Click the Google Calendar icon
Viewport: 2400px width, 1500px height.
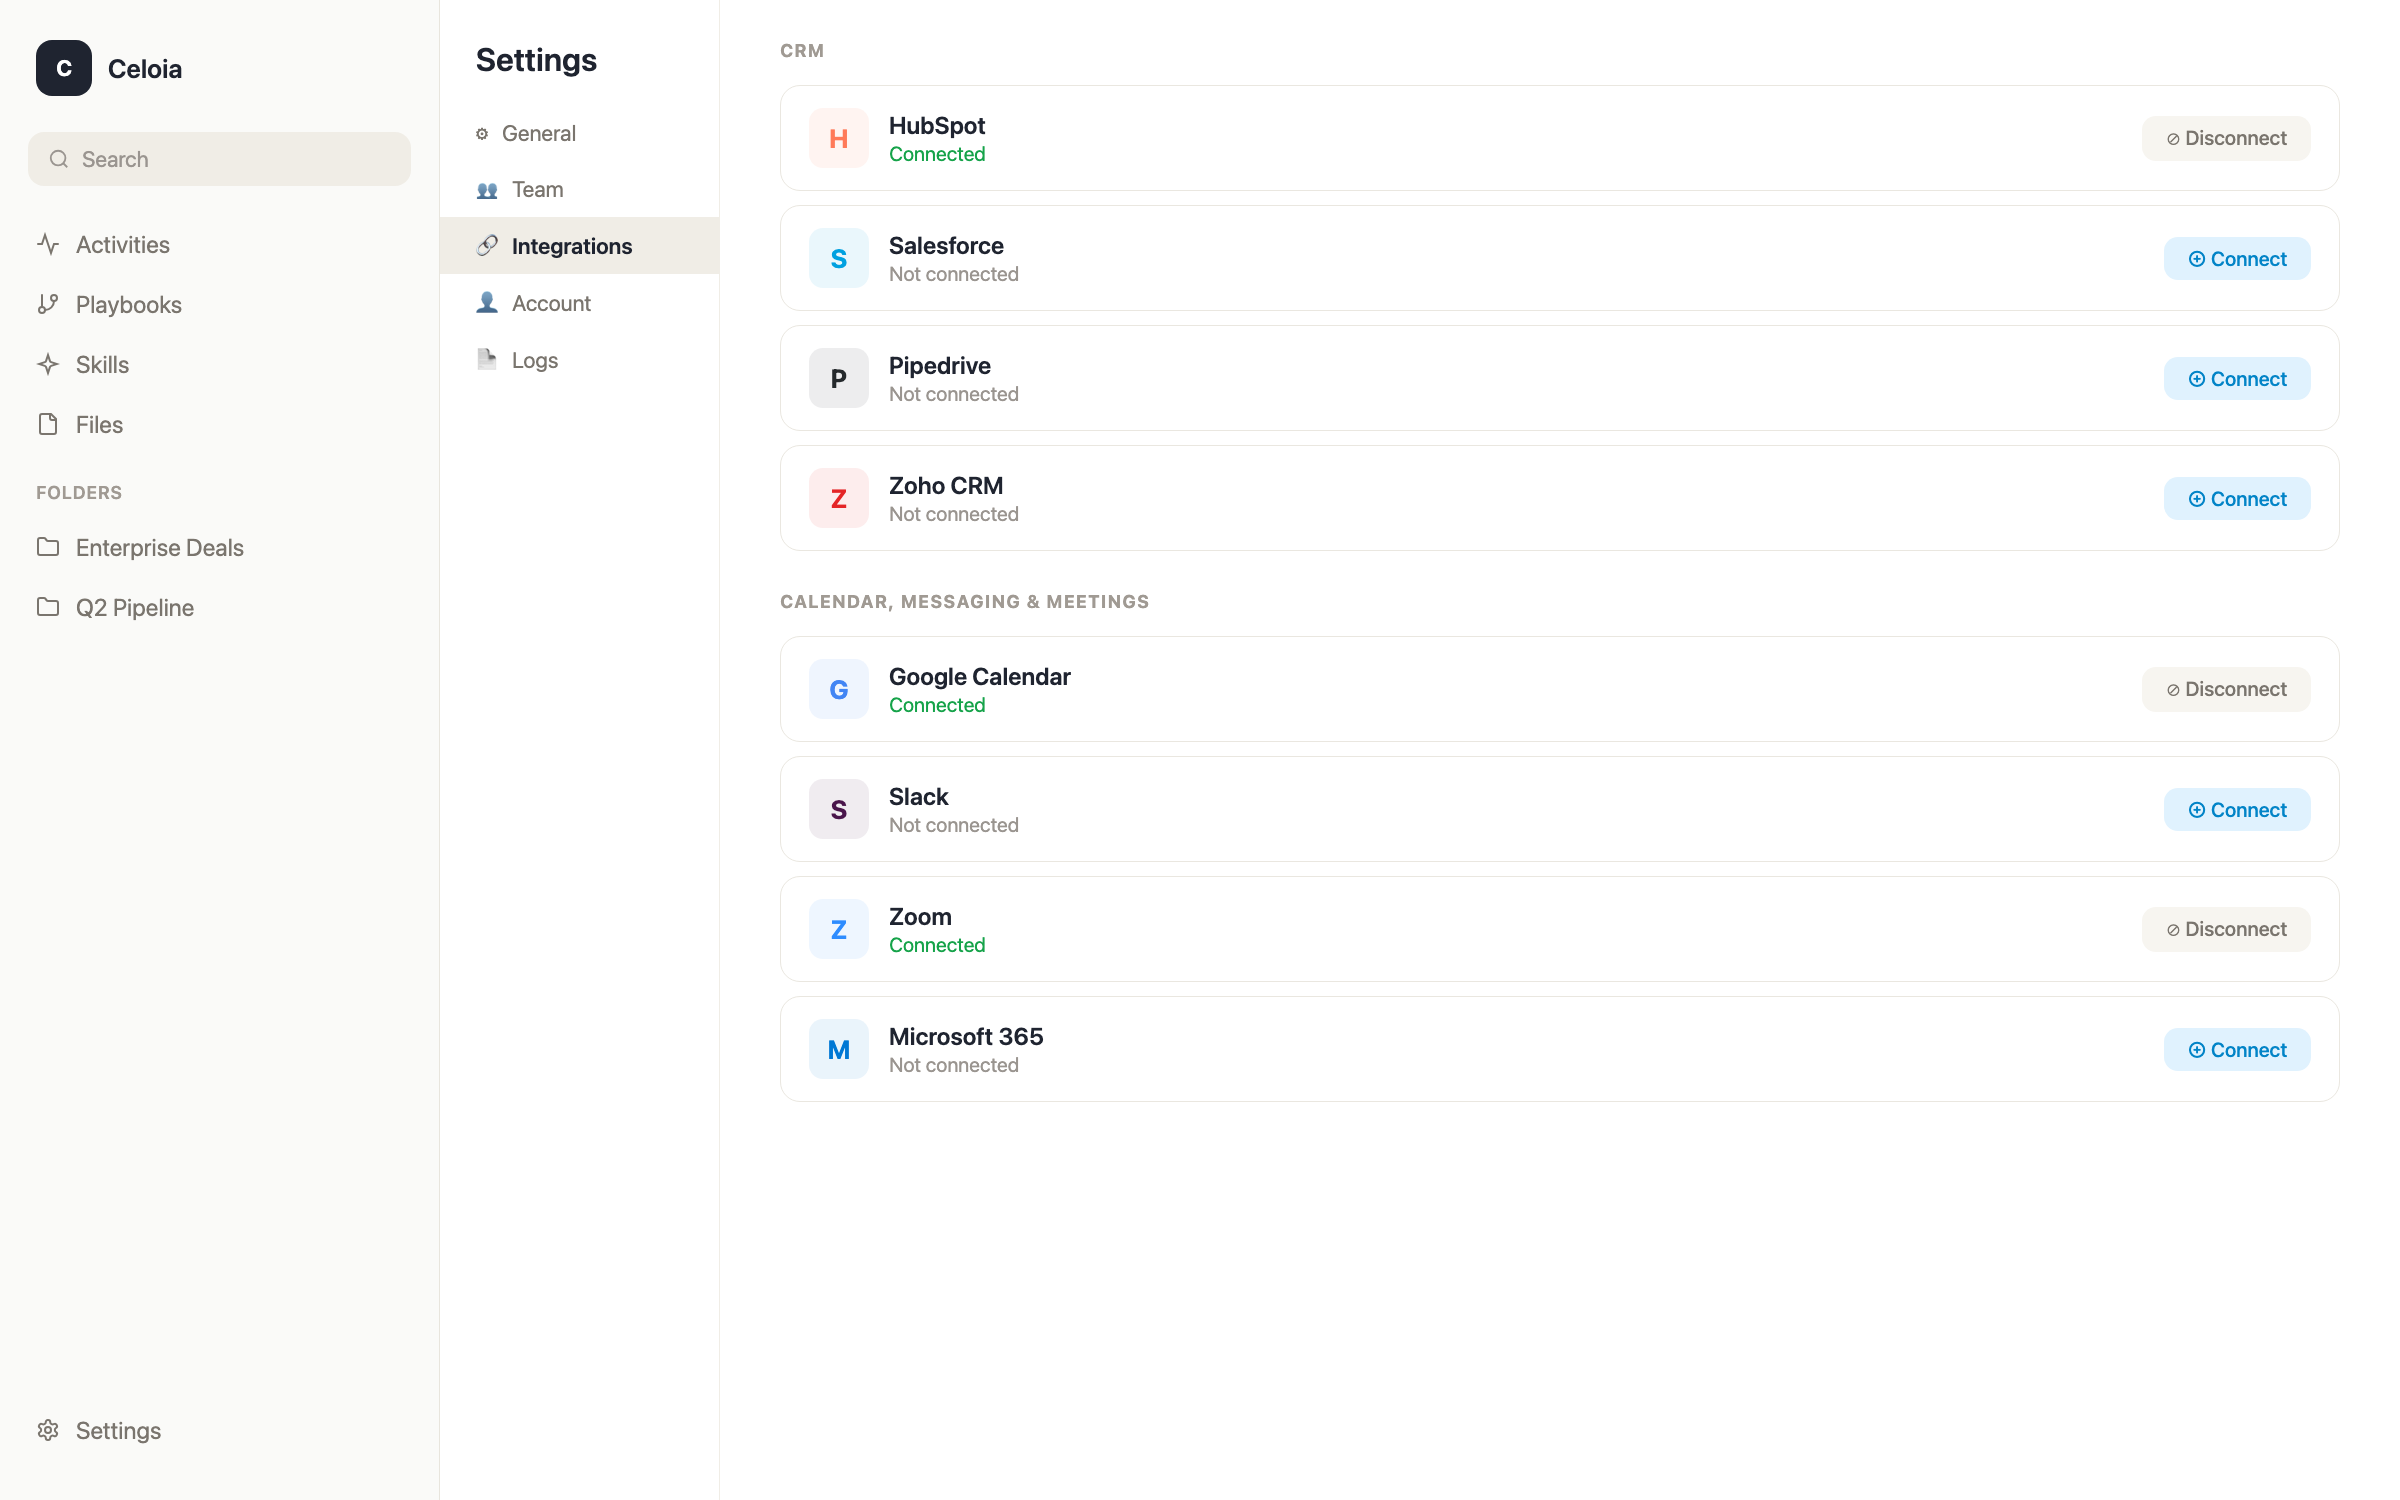coord(838,688)
